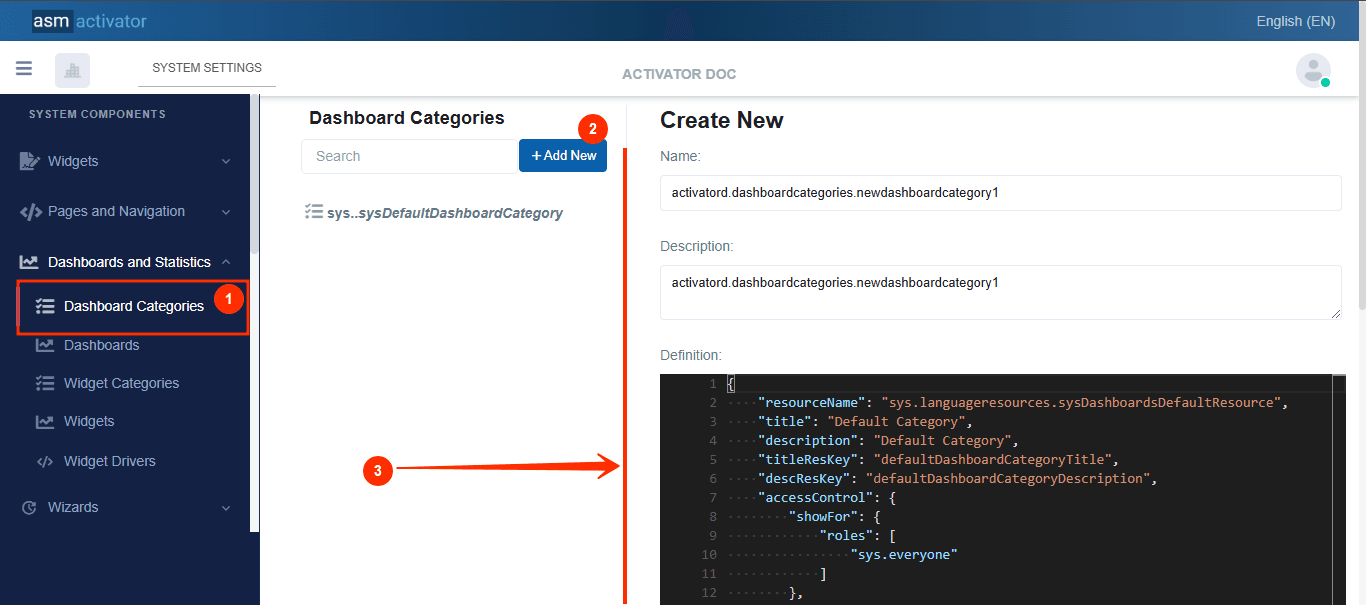Open the hamburger menu icon
This screenshot has height=605, width=1366.
coord(24,69)
